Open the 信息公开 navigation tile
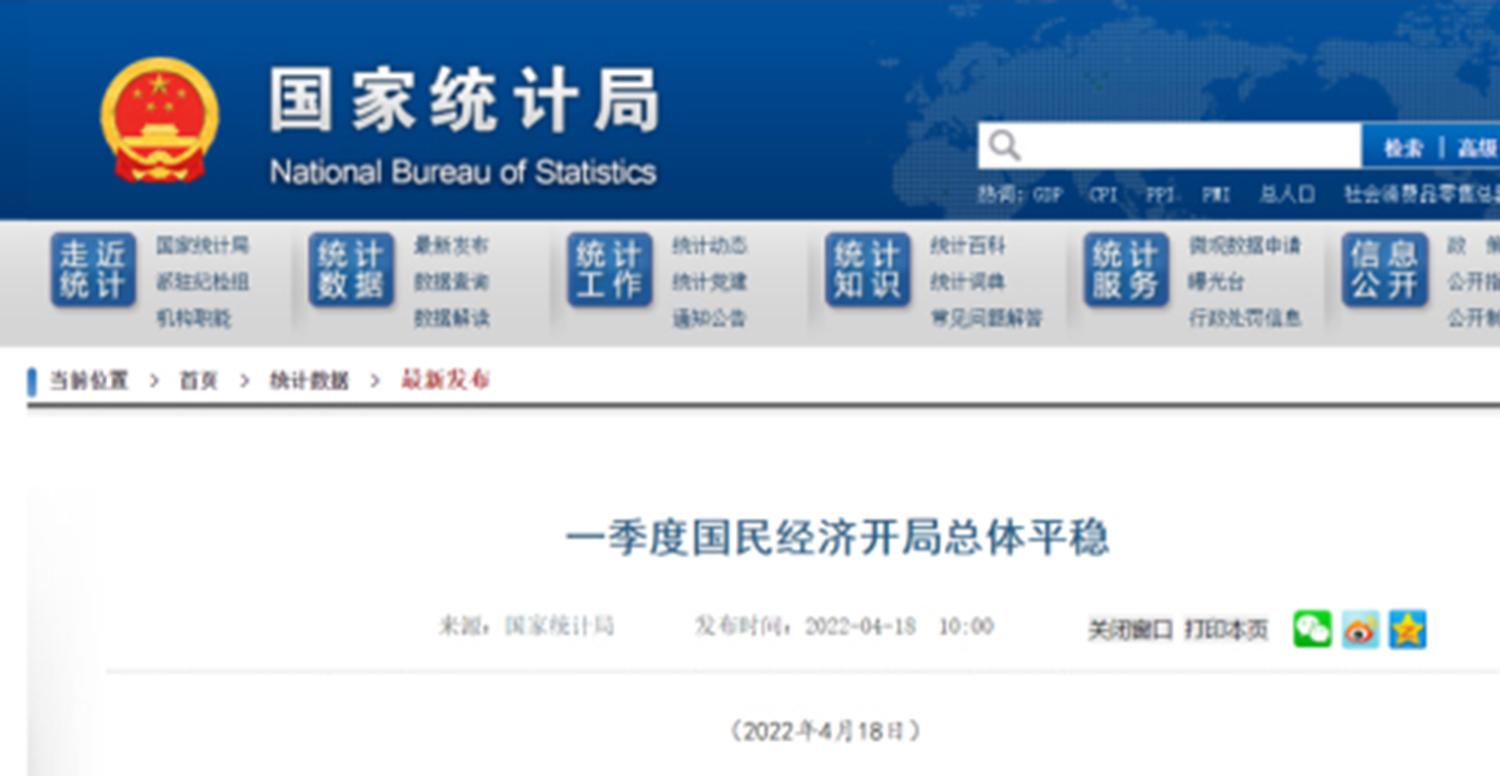Viewport: 1500px width, 776px height. [x=1384, y=270]
